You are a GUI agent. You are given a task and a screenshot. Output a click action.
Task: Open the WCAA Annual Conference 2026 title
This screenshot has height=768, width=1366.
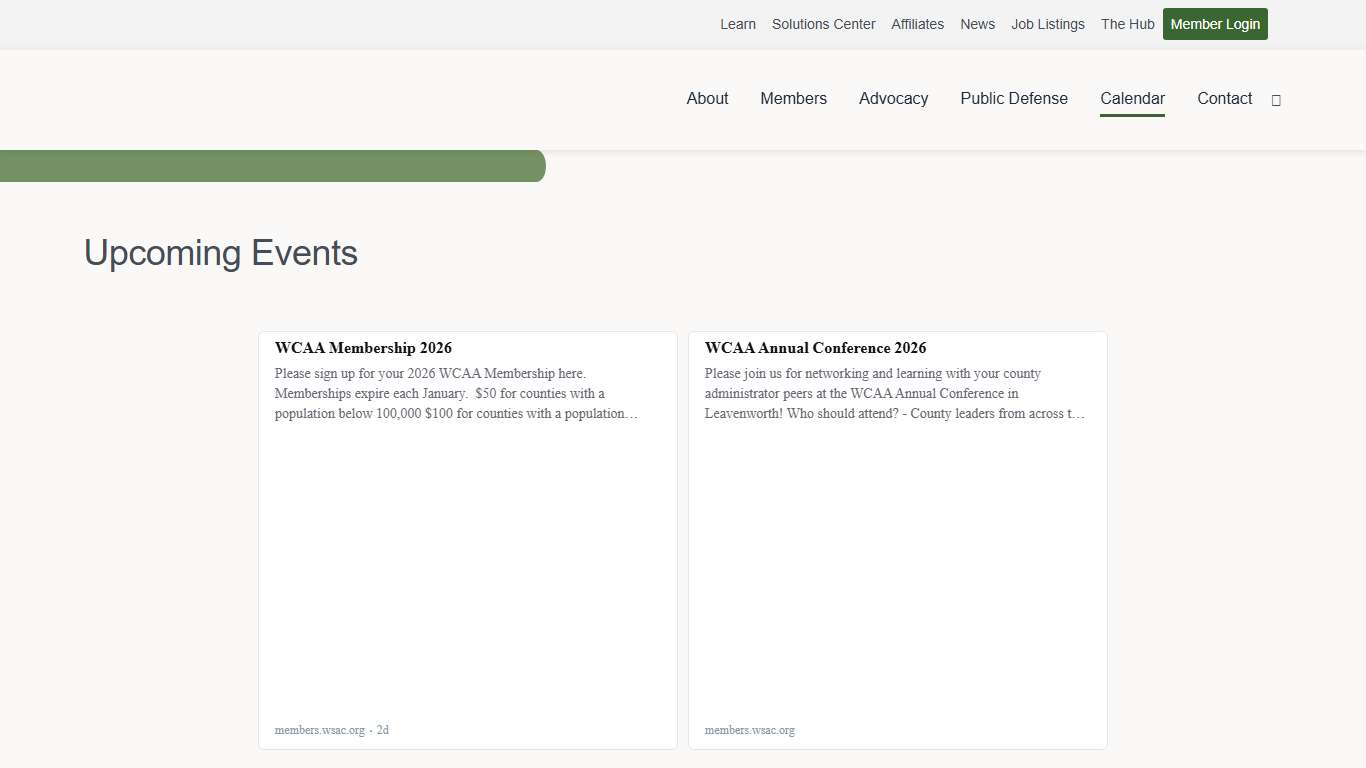pyautogui.click(x=815, y=348)
